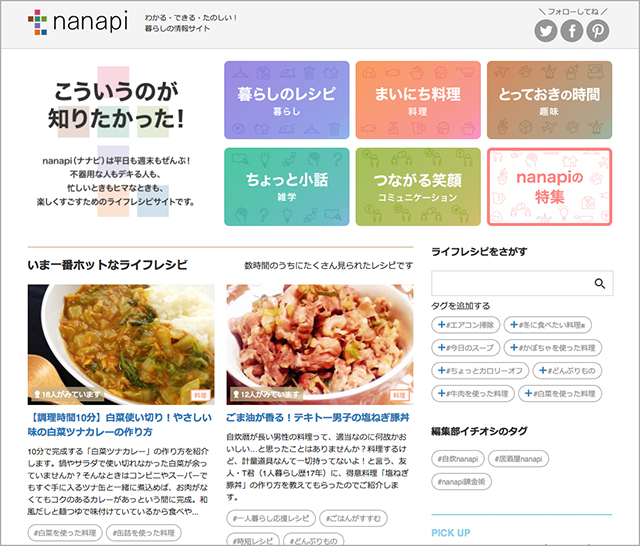This screenshot has height=546, width=640.
Task: Open editor tag #自炊nanapi
Action: click(x=458, y=459)
